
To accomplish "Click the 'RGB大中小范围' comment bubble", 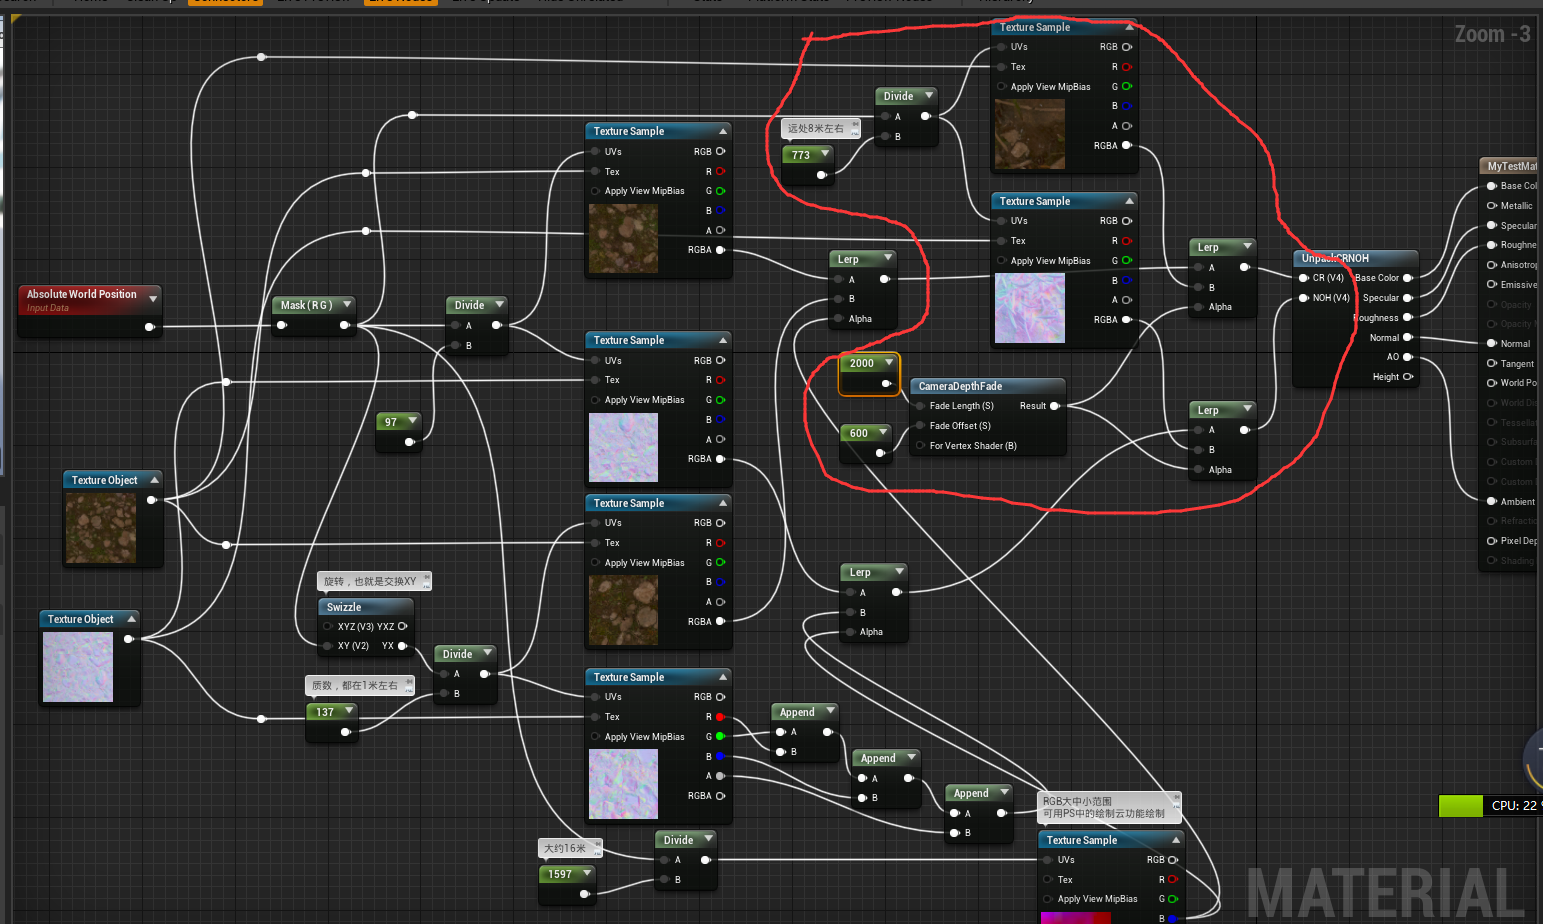I will 1110,807.
